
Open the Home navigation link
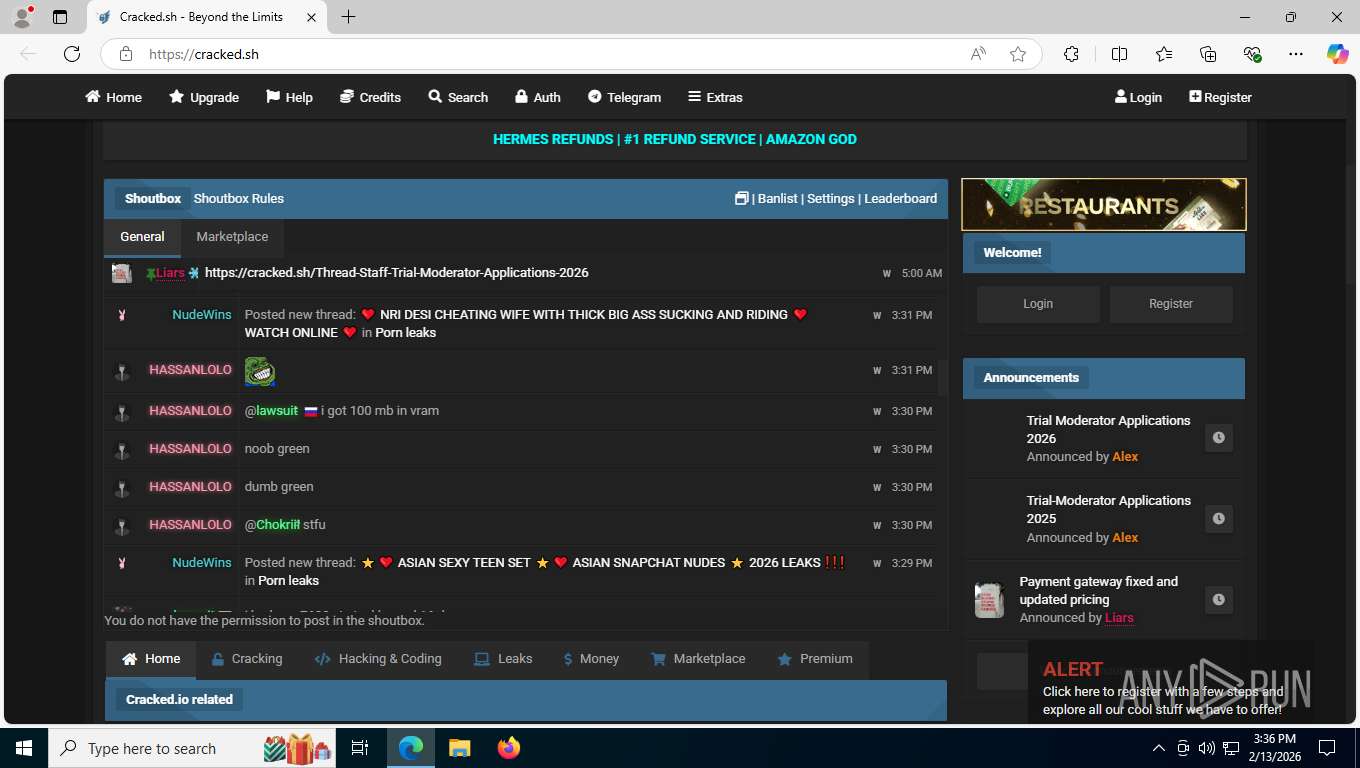click(x=113, y=97)
